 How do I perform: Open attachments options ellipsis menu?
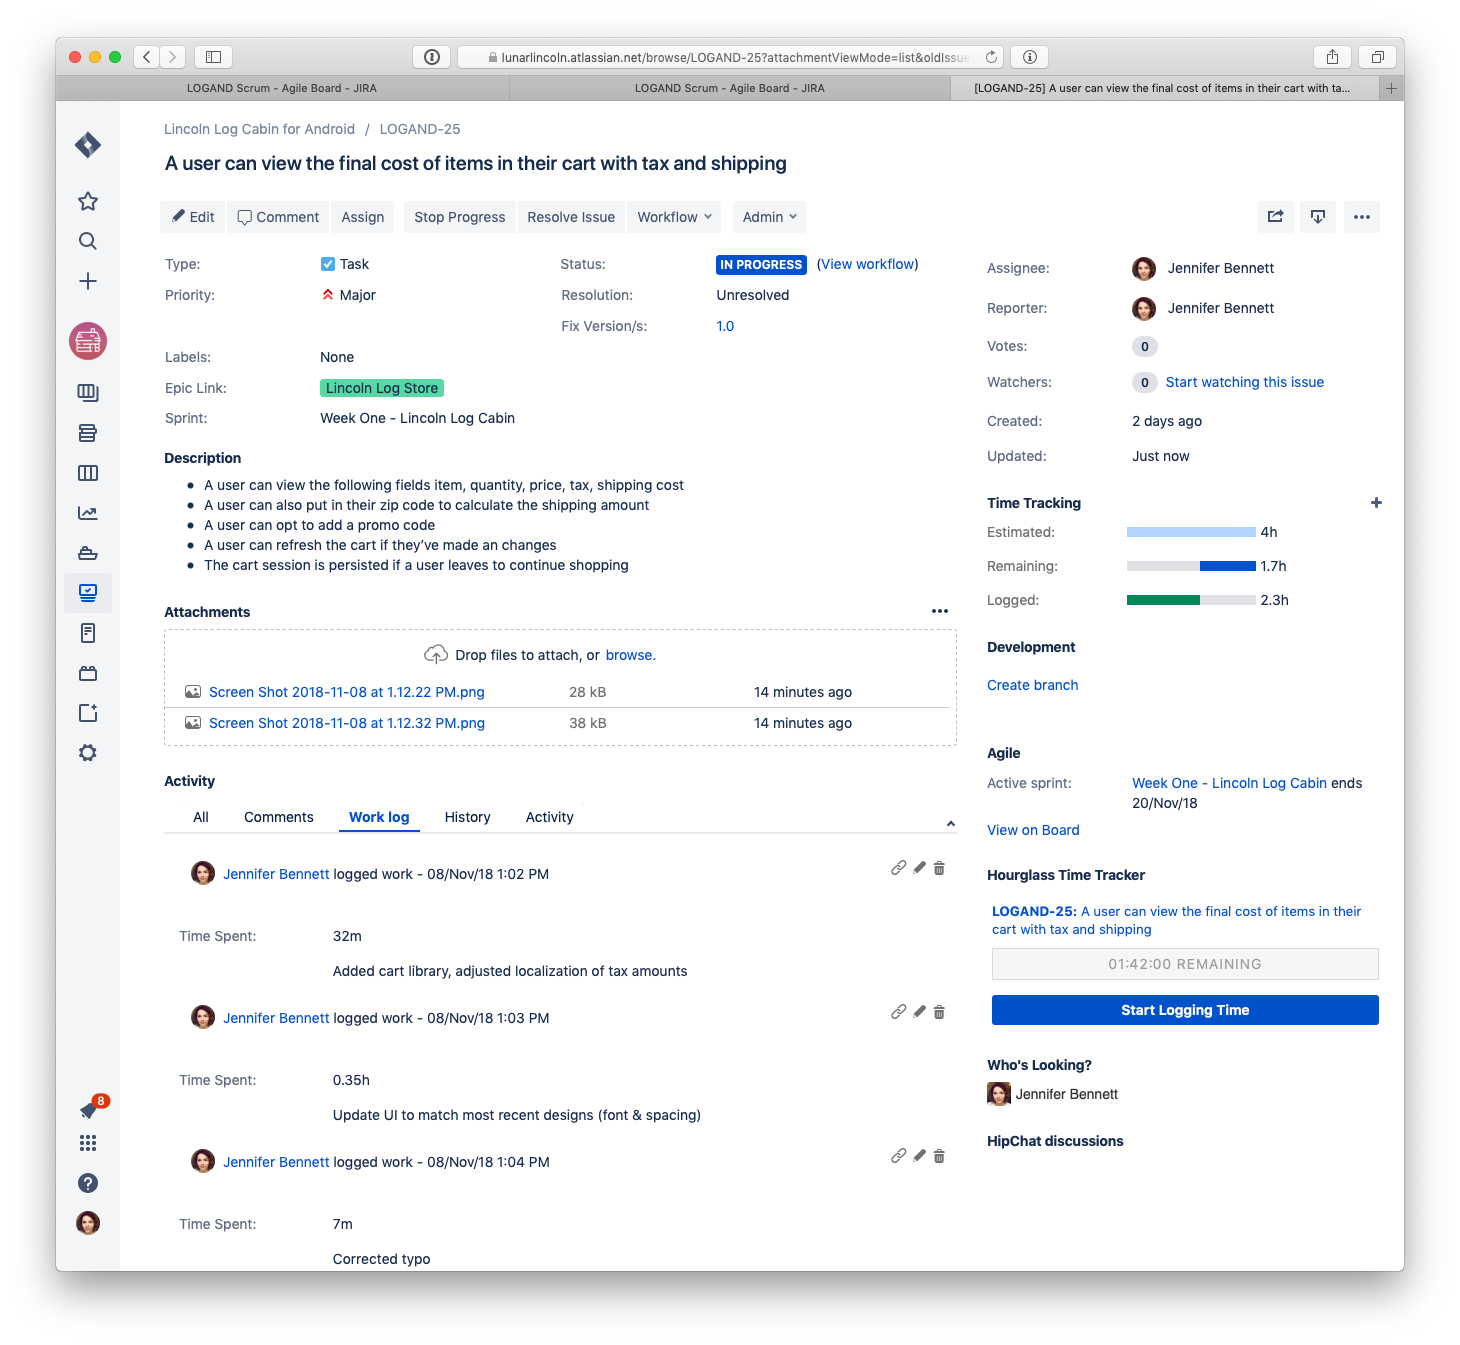click(940, 611)
